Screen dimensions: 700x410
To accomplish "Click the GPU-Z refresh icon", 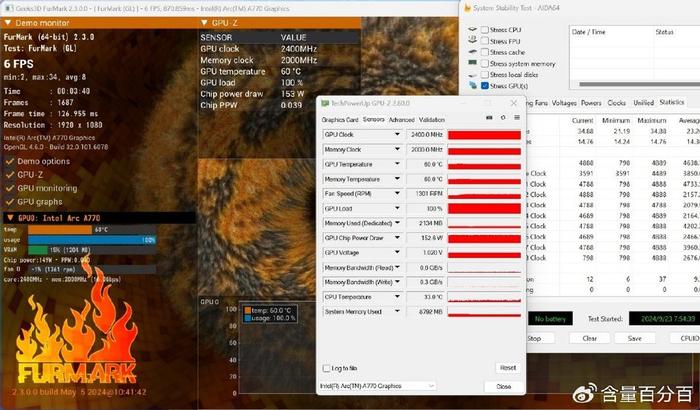I will 503,117.
